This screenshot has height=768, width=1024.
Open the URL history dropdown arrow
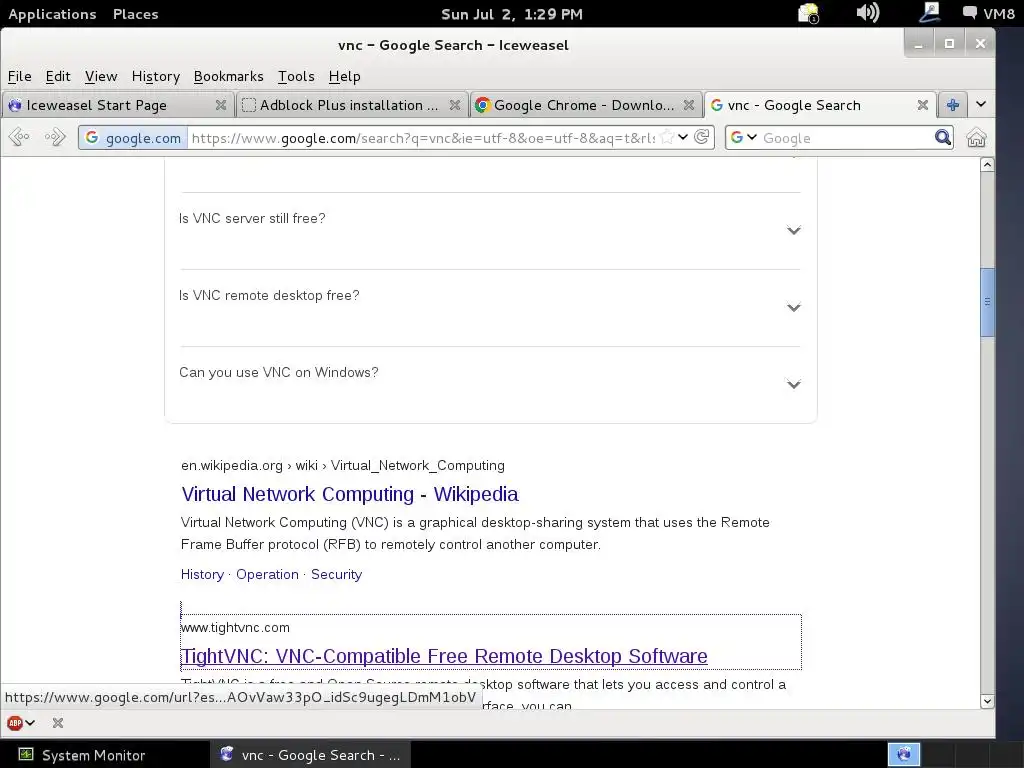(683, 137)
